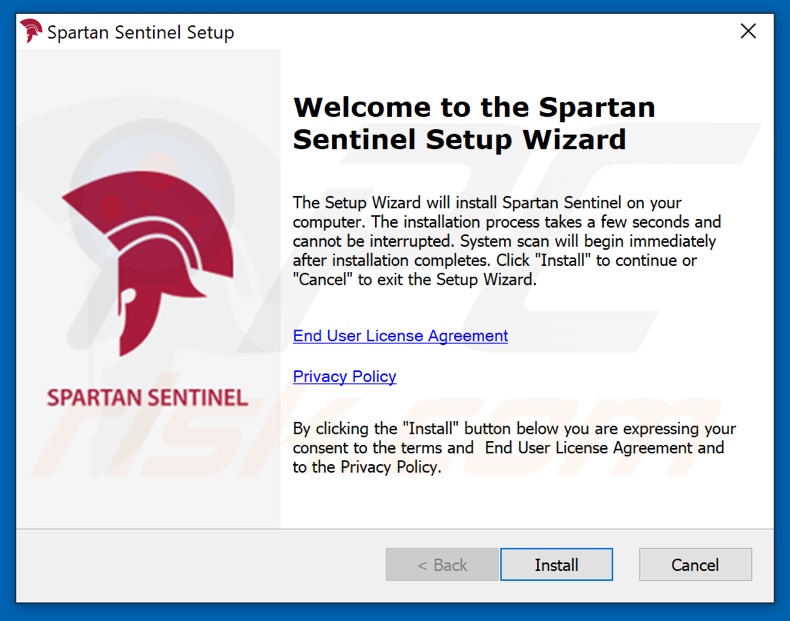Screen dimensions: 790x621
Task: Click the Install button
Action: tap(556, 565)
